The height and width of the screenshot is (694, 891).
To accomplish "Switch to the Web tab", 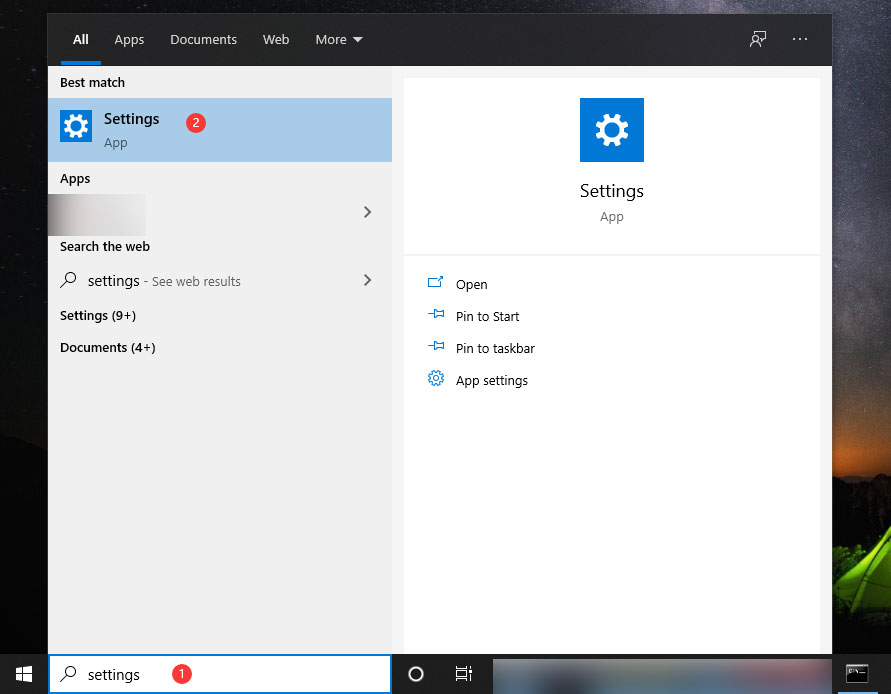I will coord(276,40).
